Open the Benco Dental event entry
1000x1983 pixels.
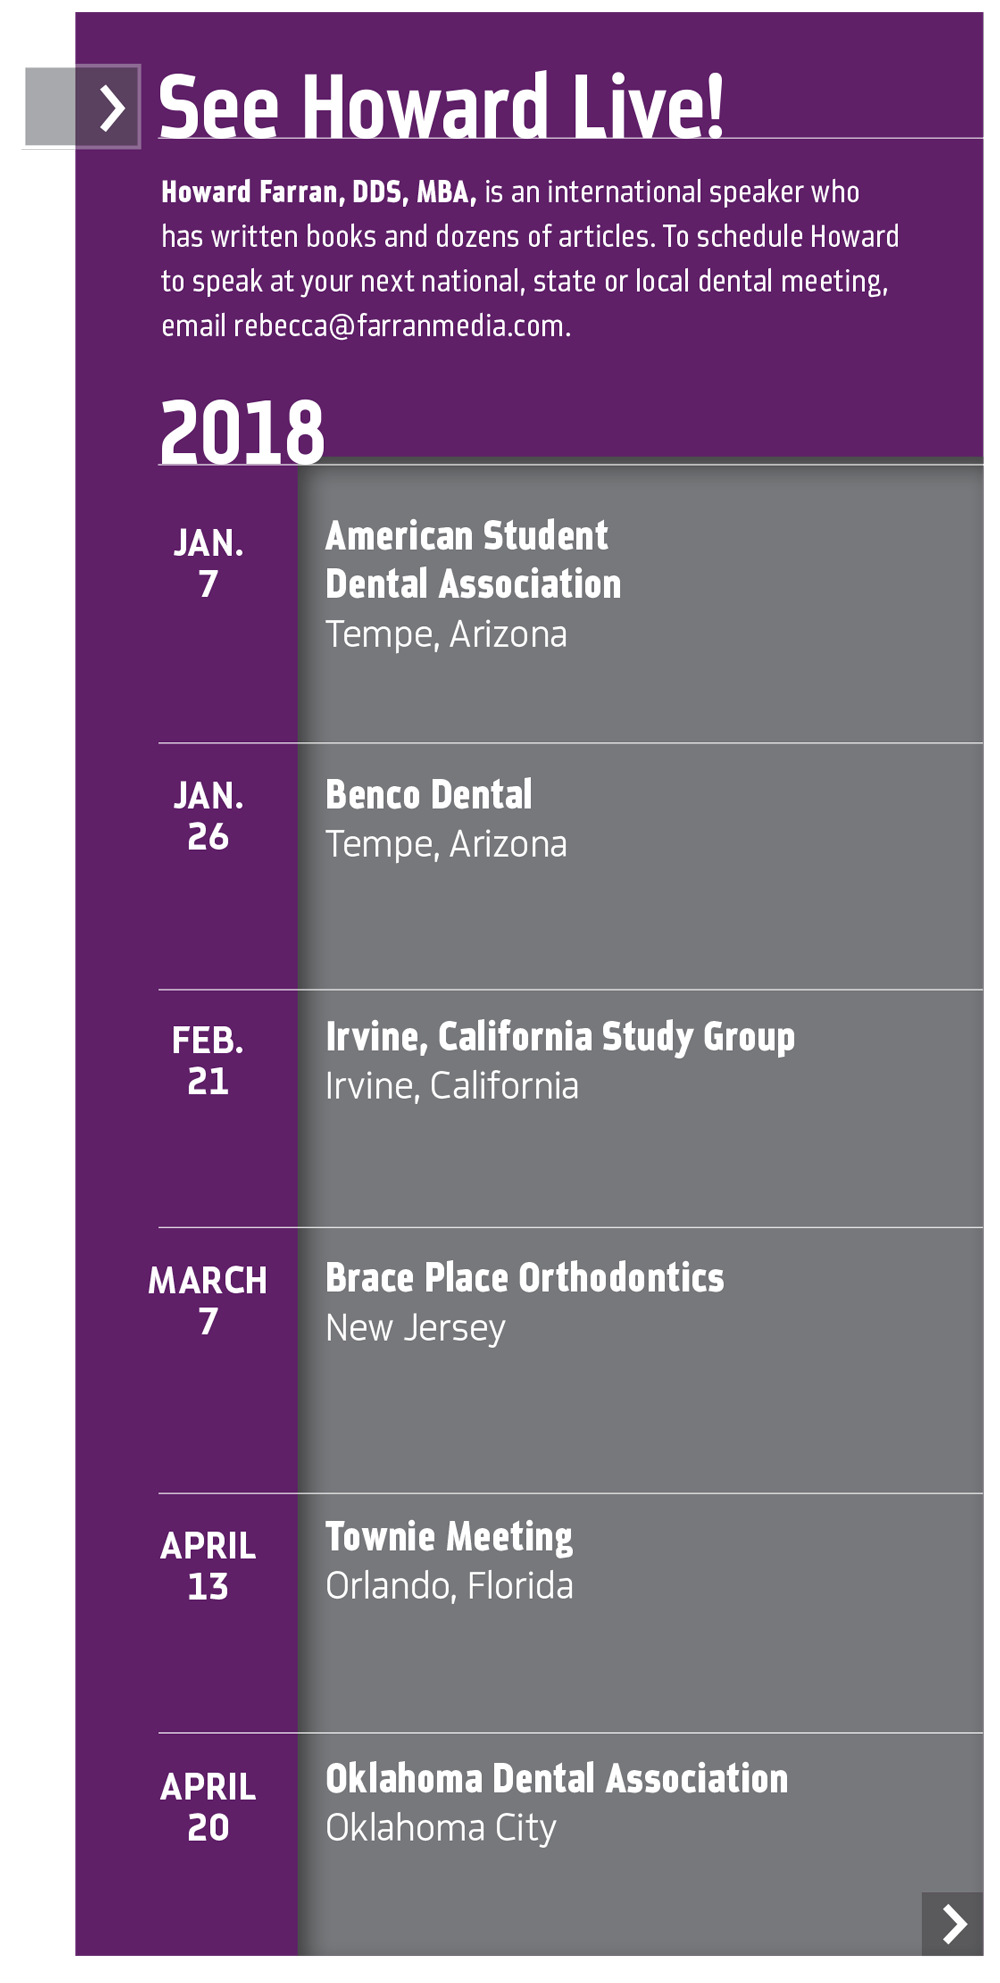tap(429, 795)
